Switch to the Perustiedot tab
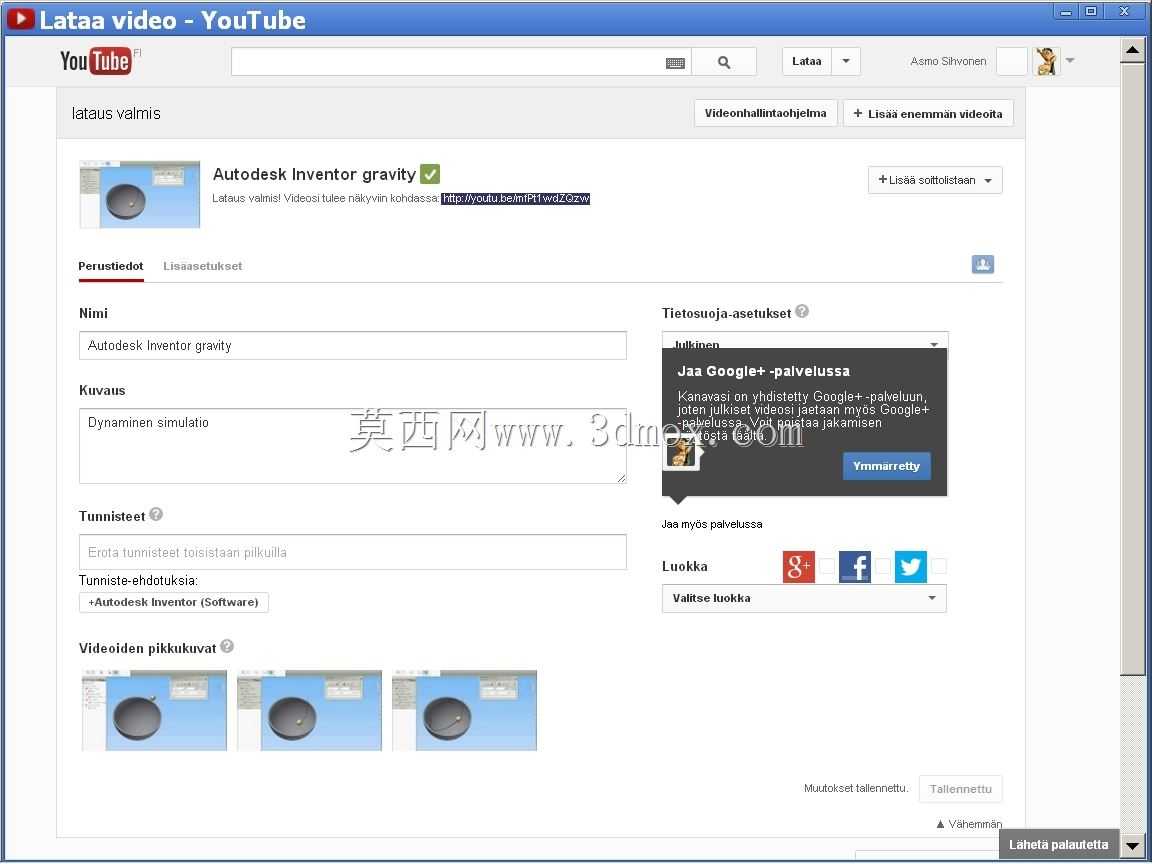This screenshot has height=864, width=1152. pyautogui.click(x=111, y=266)
